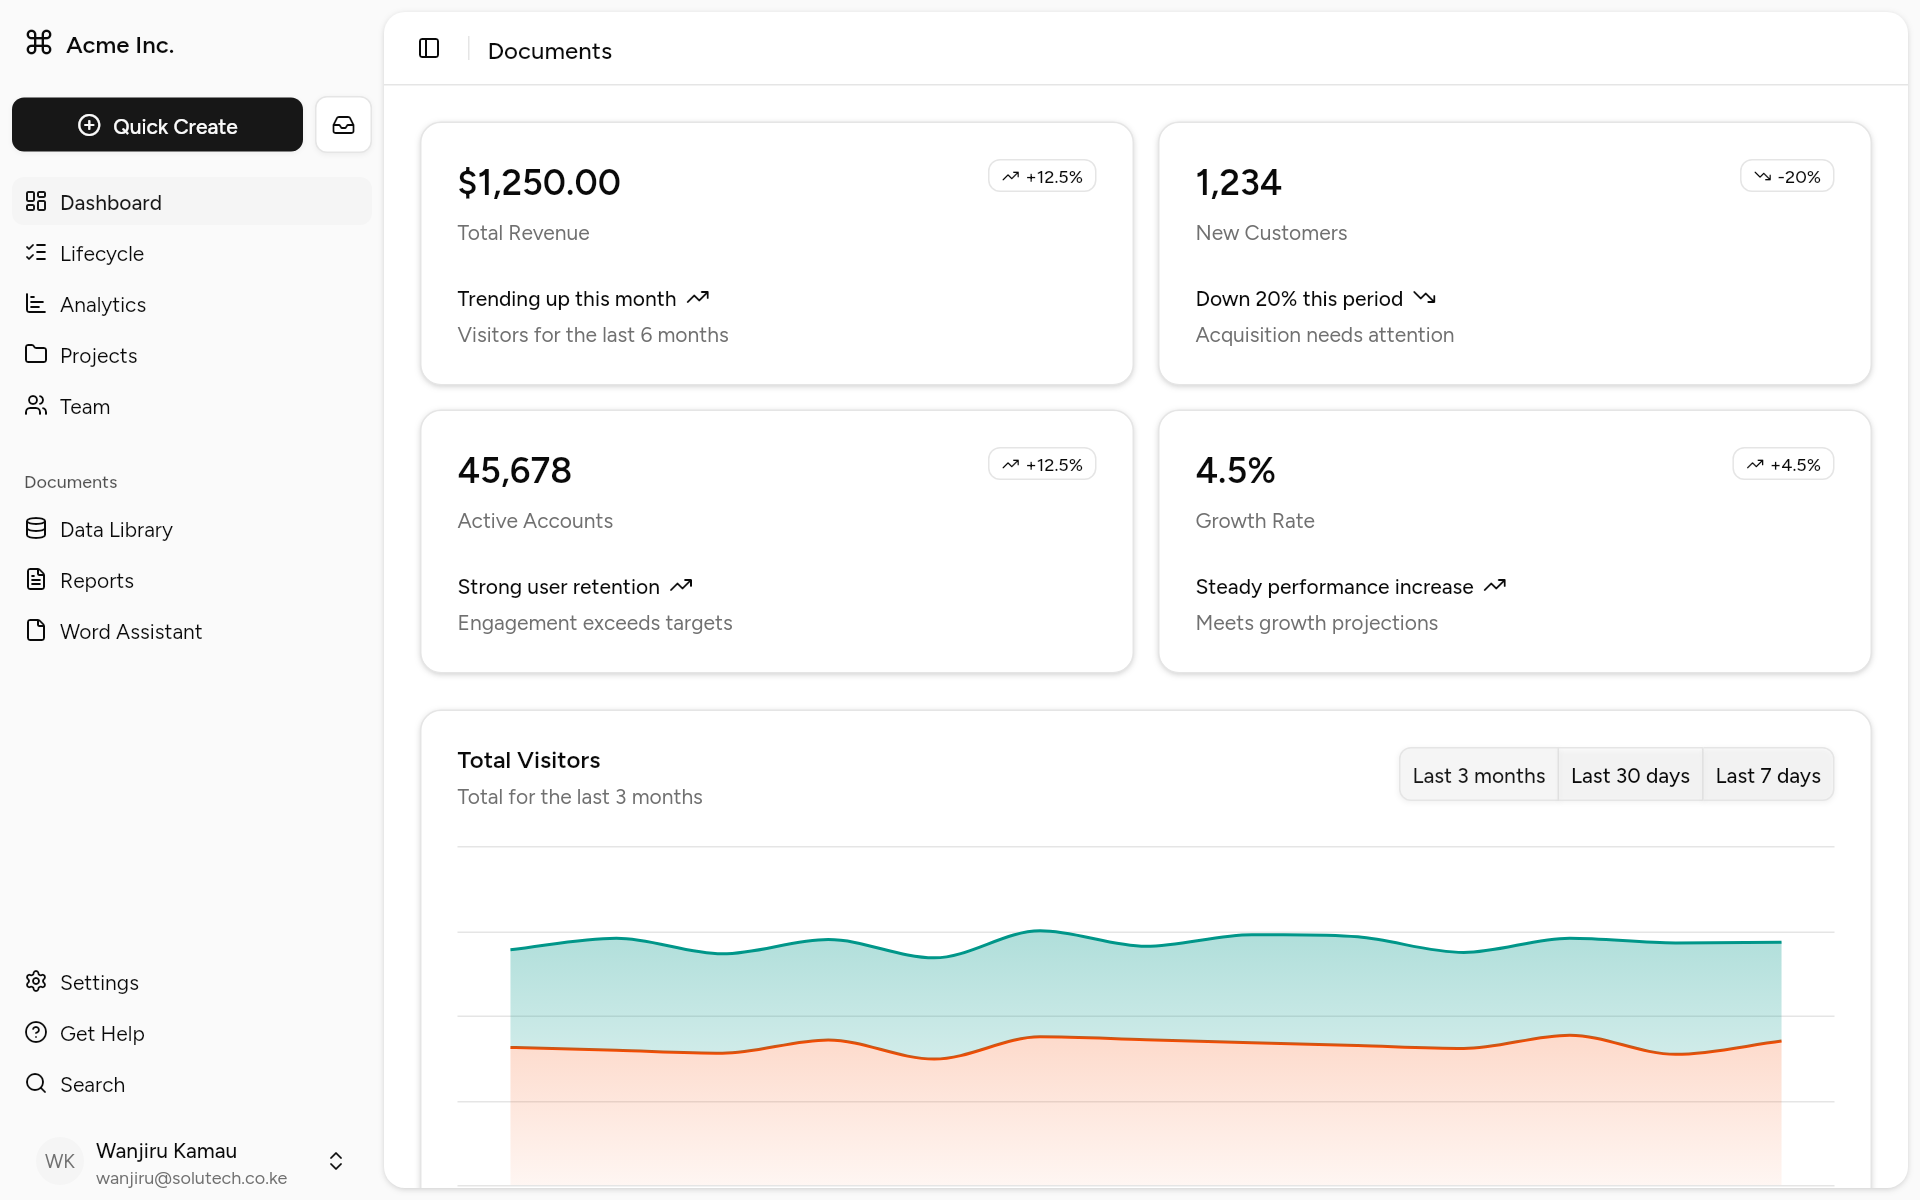
Task: Click the Team people icon
Action: [x=36, y=405]
